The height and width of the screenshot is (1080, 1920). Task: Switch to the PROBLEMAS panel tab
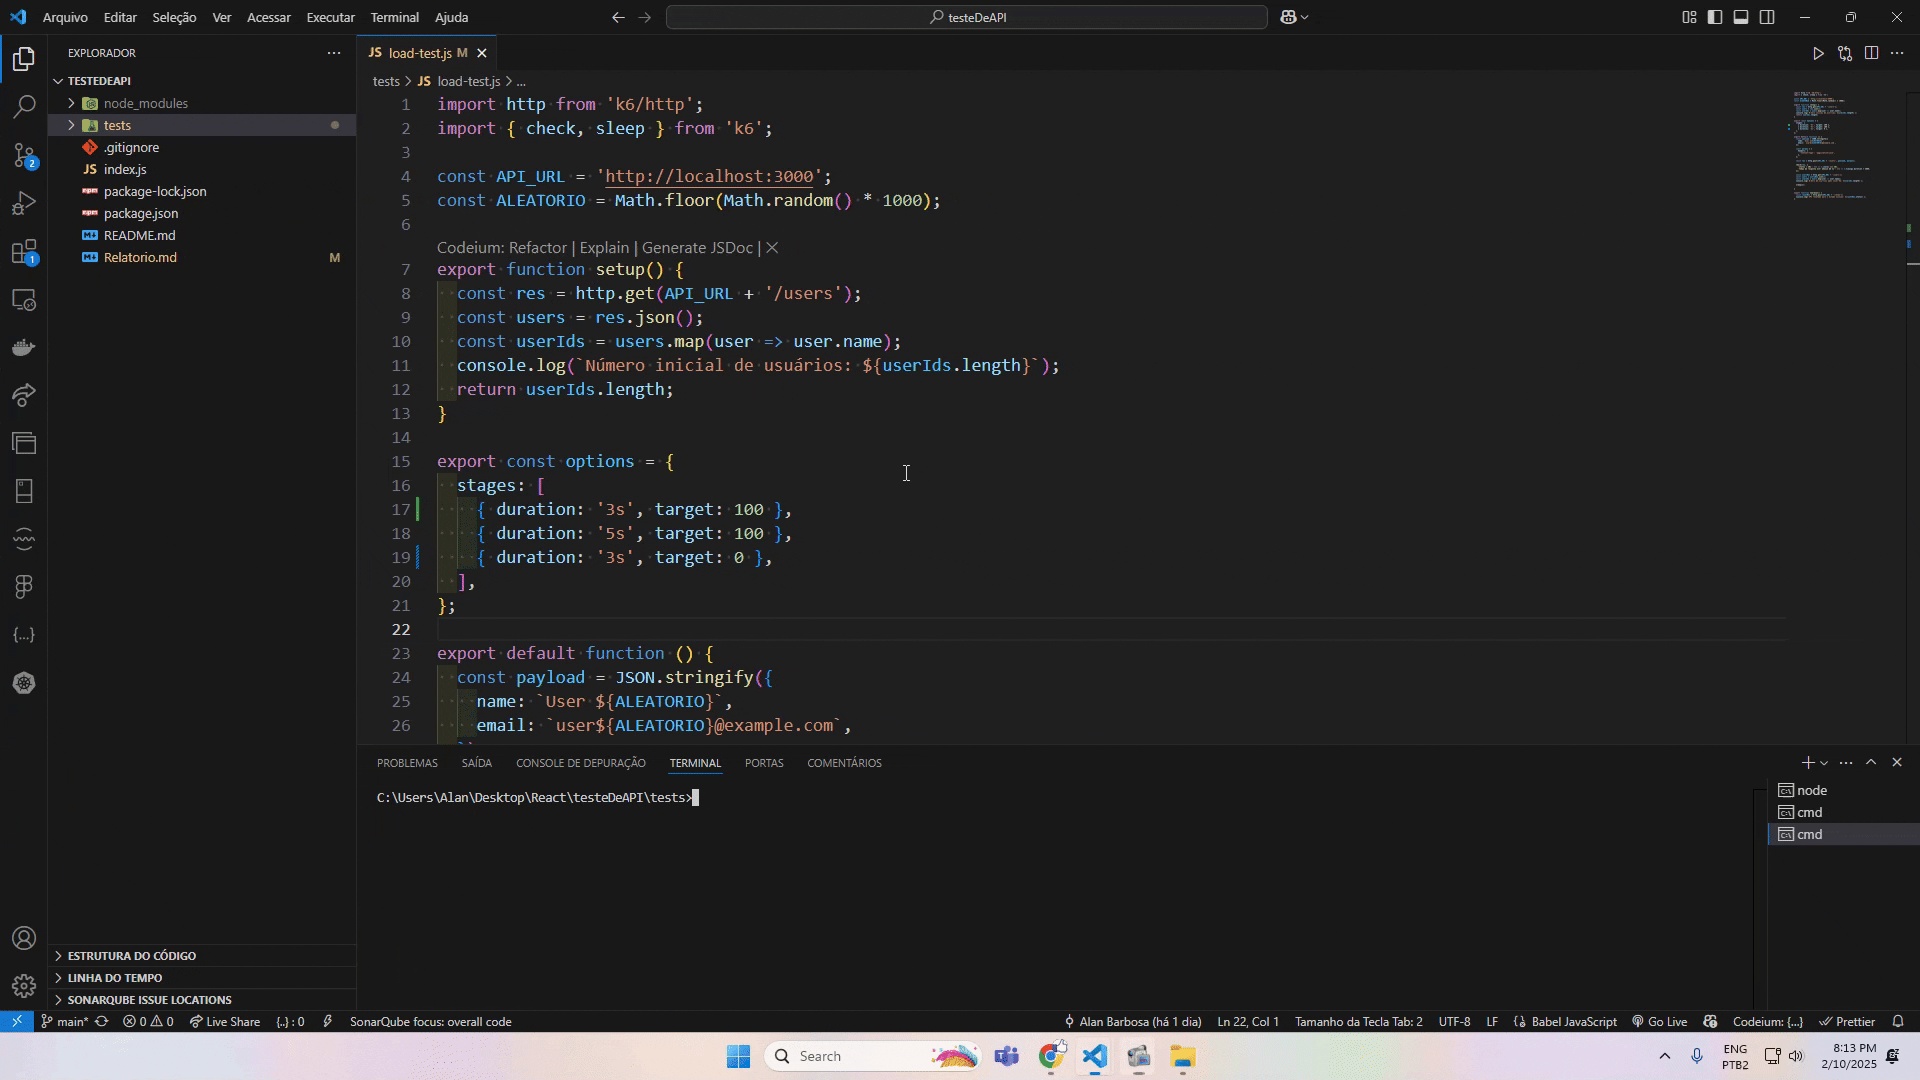coord(407,763)
